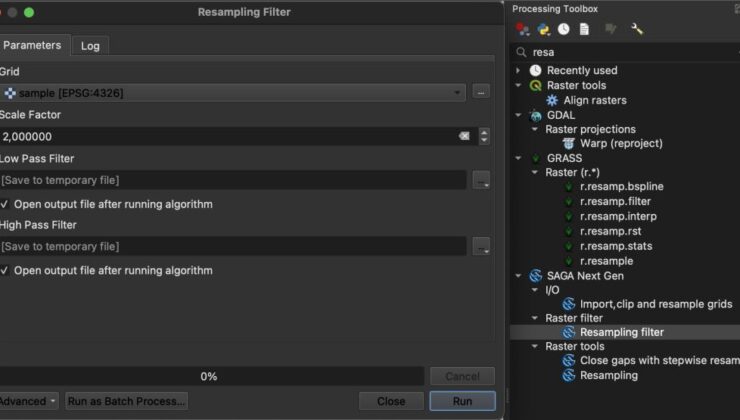Open Processing options wrench icon
Viewport: 740px width, 420px height.
637,29
